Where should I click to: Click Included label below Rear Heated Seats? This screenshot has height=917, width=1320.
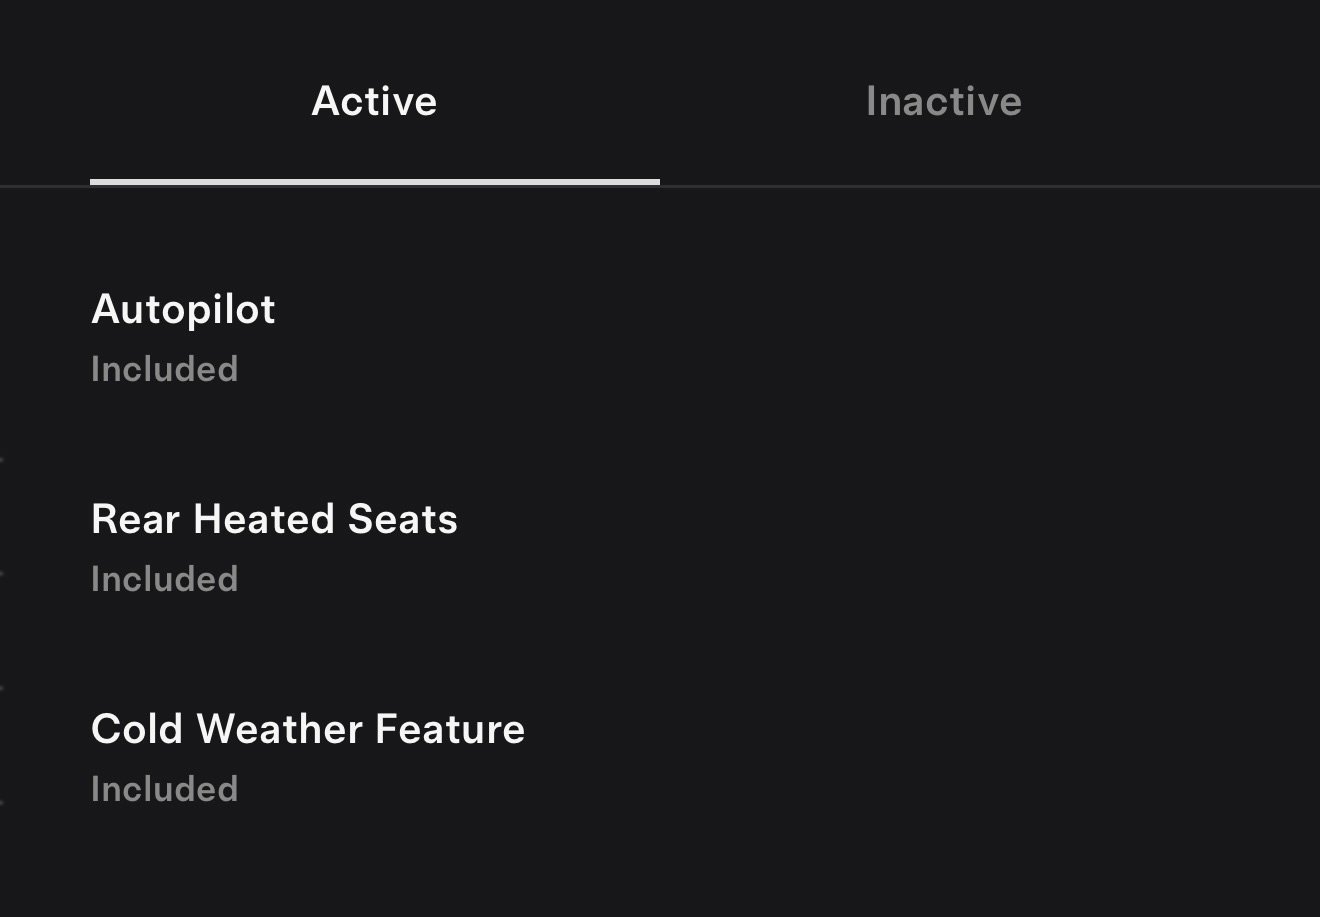[x=164, y=579]
